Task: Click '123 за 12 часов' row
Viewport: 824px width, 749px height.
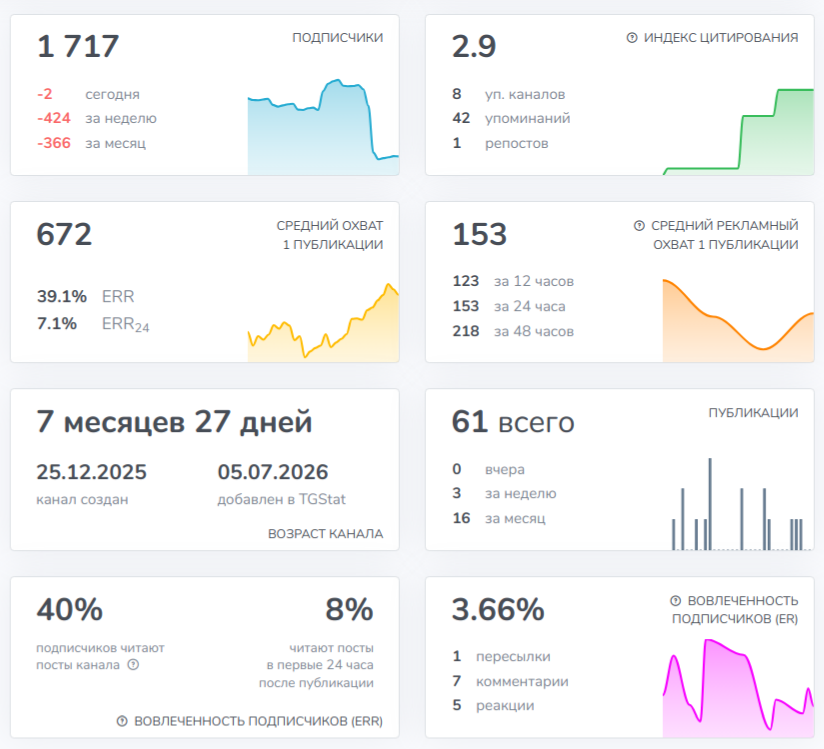Action: 513,281
